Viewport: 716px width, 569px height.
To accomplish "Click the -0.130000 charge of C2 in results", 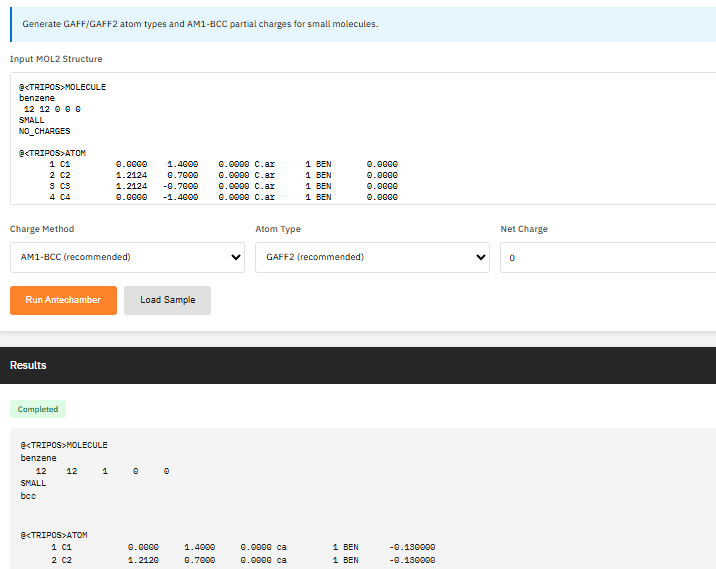I will click(412, 560).
